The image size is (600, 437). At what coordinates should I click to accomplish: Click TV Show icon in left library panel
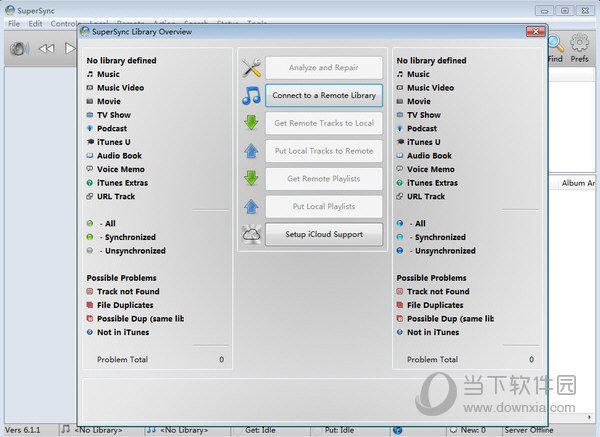click(x=90, y=115)
